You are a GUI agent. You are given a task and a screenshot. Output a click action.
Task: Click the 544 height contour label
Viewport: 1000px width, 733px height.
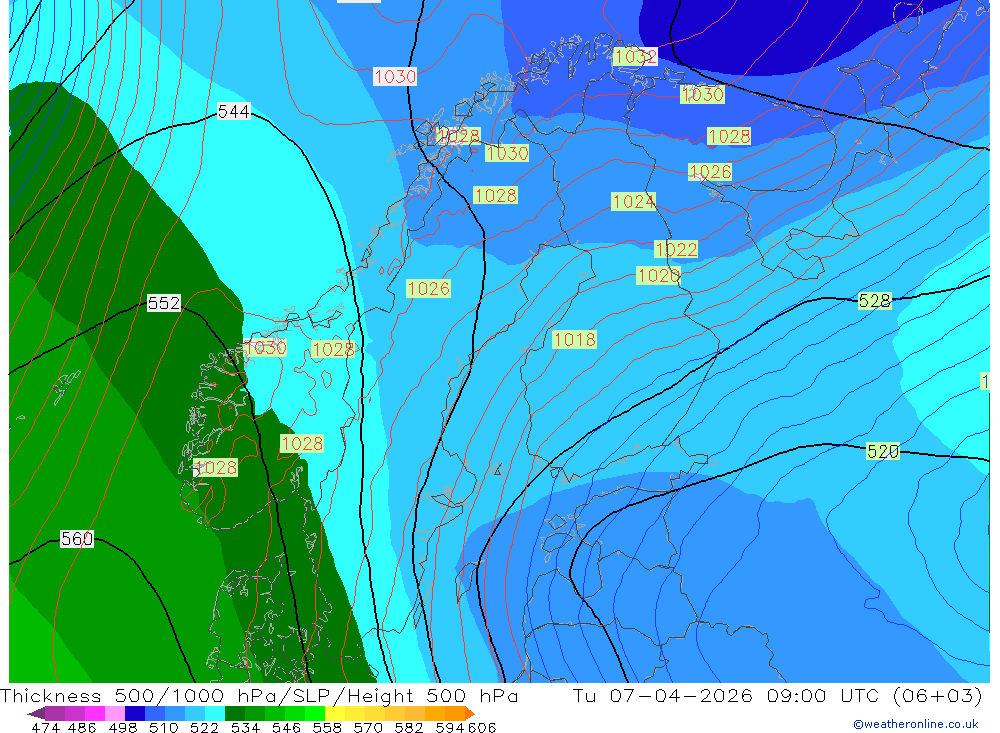pos(233,112)
